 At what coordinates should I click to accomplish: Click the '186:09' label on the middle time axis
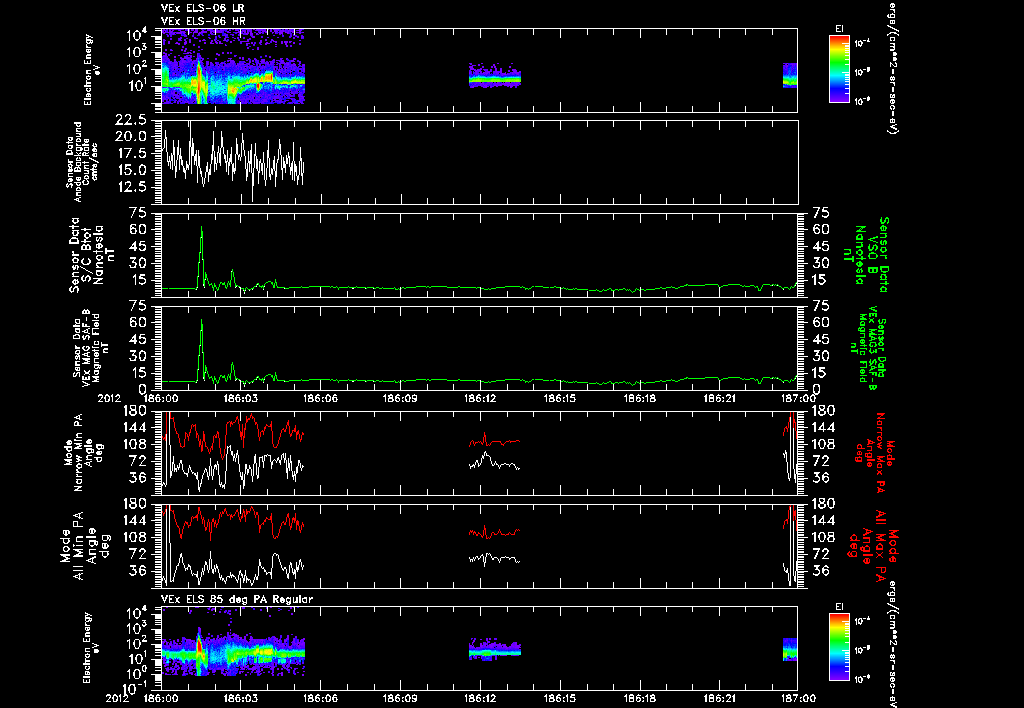pyautogui.click(x=400, y=398)
